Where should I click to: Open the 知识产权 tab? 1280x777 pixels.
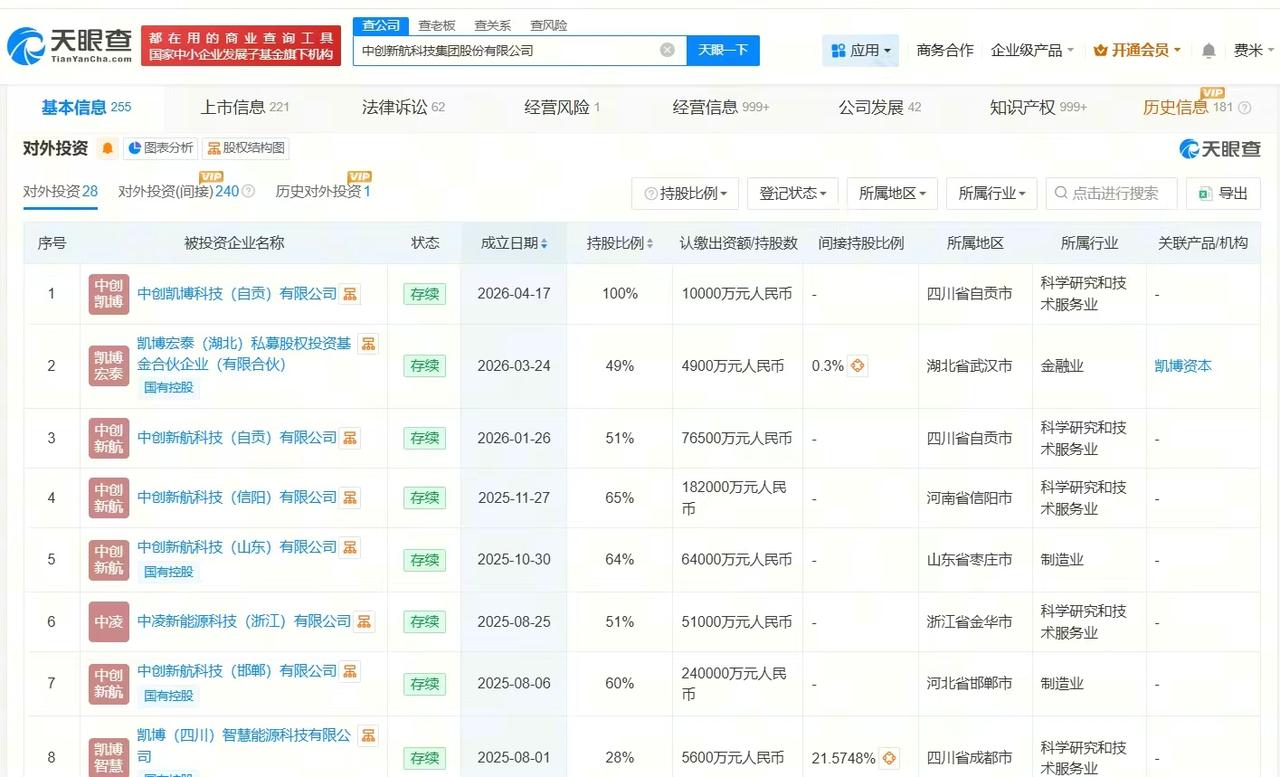point(1038,107)
